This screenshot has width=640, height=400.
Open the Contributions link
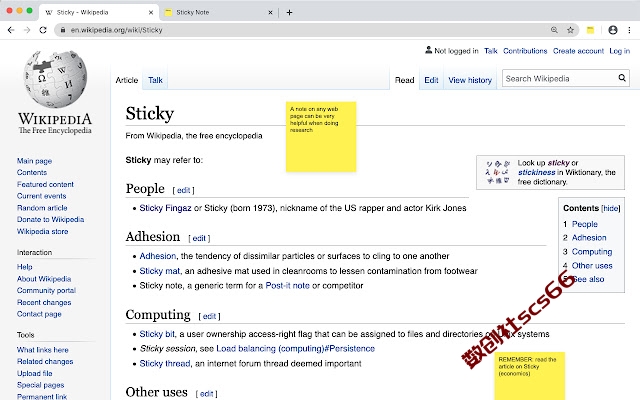(x=525, y=51)
